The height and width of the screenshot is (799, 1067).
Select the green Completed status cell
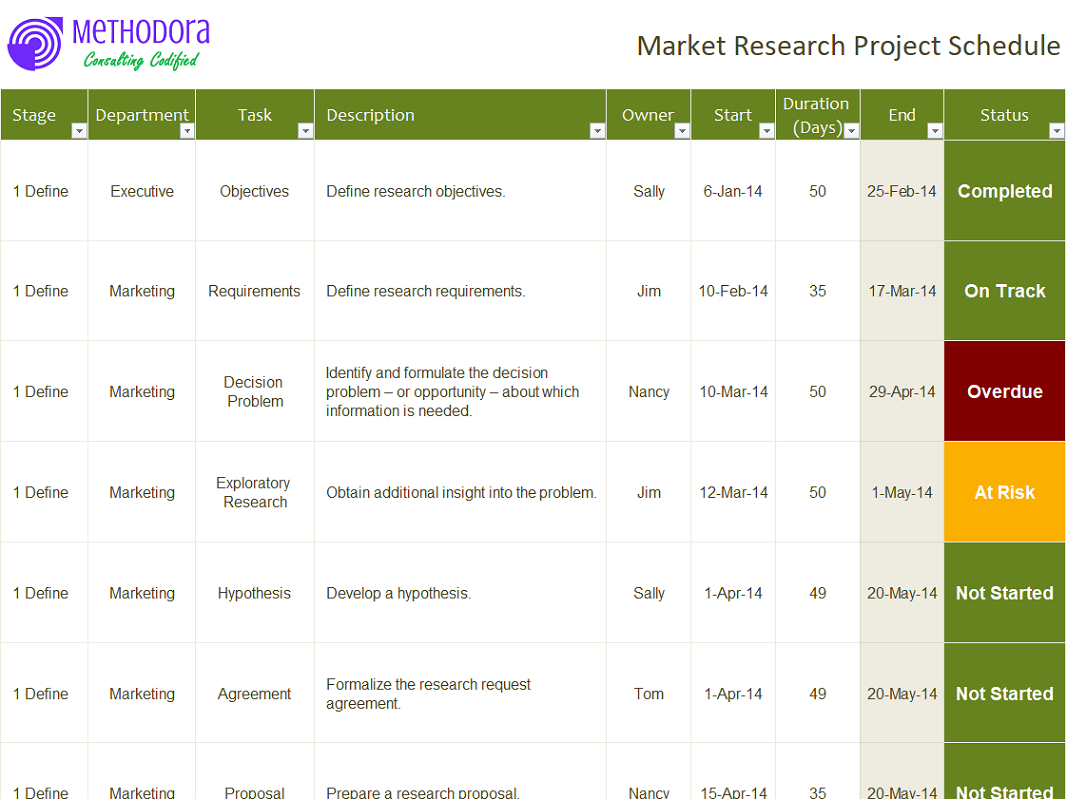[1004, 191]
